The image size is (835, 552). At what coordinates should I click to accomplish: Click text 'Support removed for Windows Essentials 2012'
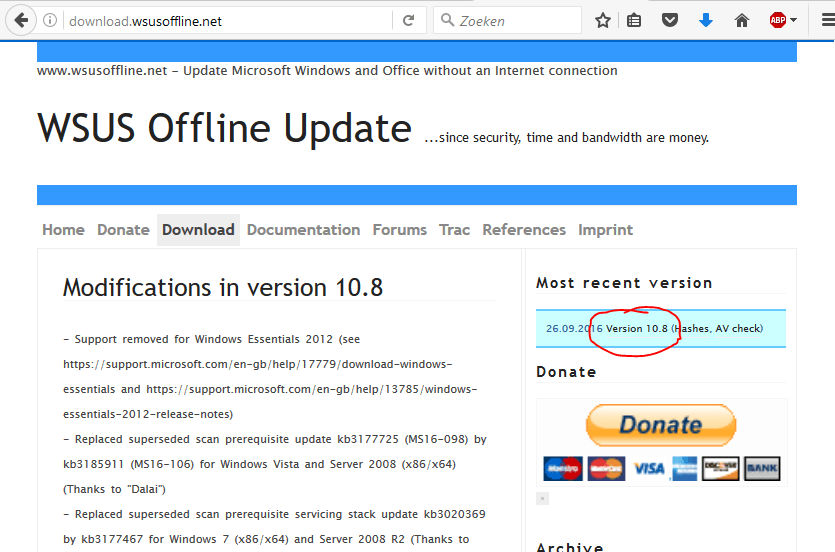pyautogui.click(x=204, y=339)
